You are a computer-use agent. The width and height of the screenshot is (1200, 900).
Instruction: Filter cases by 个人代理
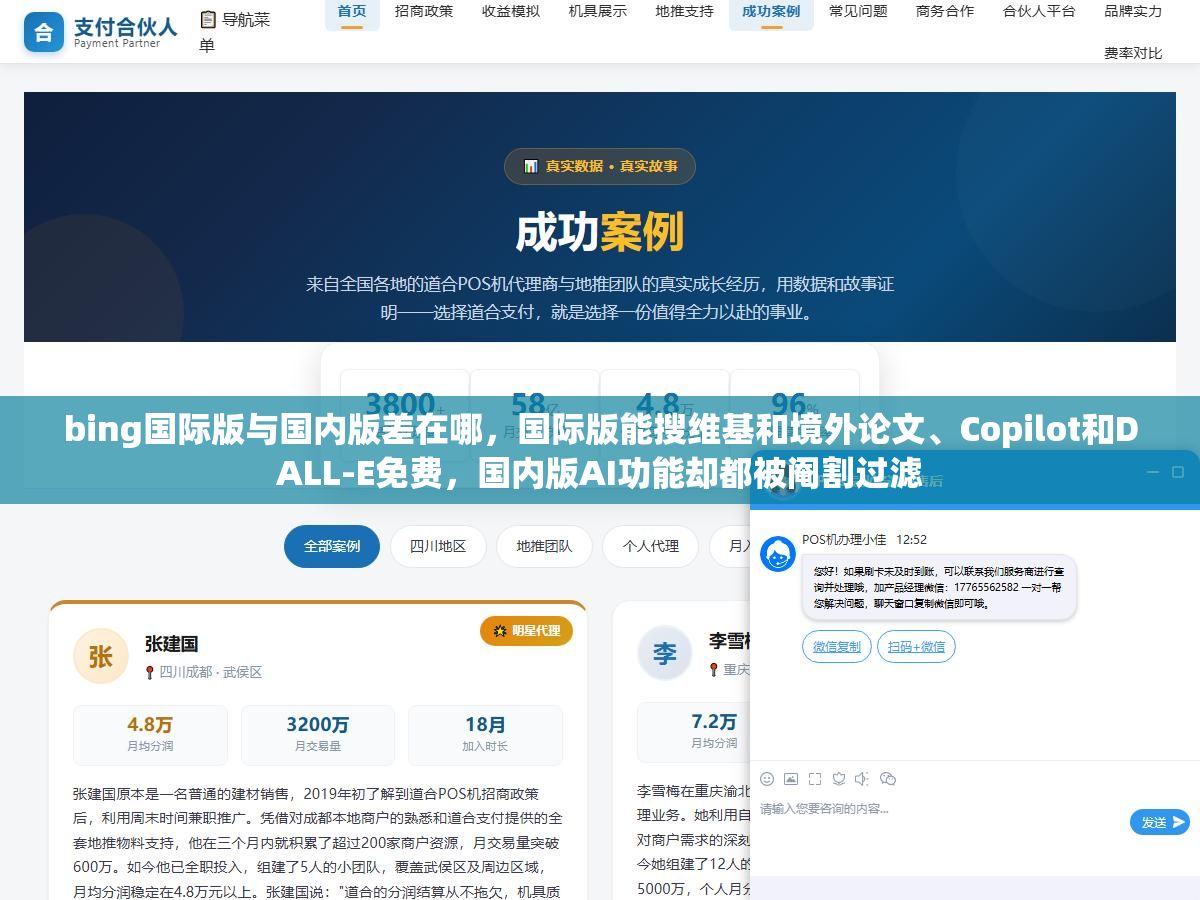[650, 546]
